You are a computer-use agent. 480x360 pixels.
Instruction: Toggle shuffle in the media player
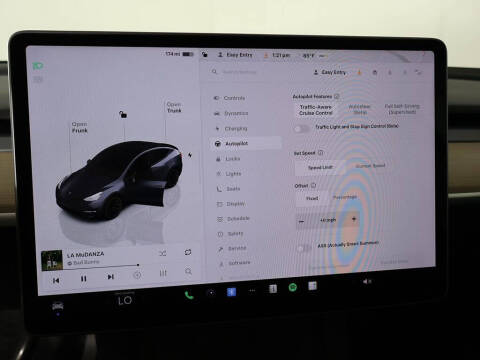coord(162,254)
